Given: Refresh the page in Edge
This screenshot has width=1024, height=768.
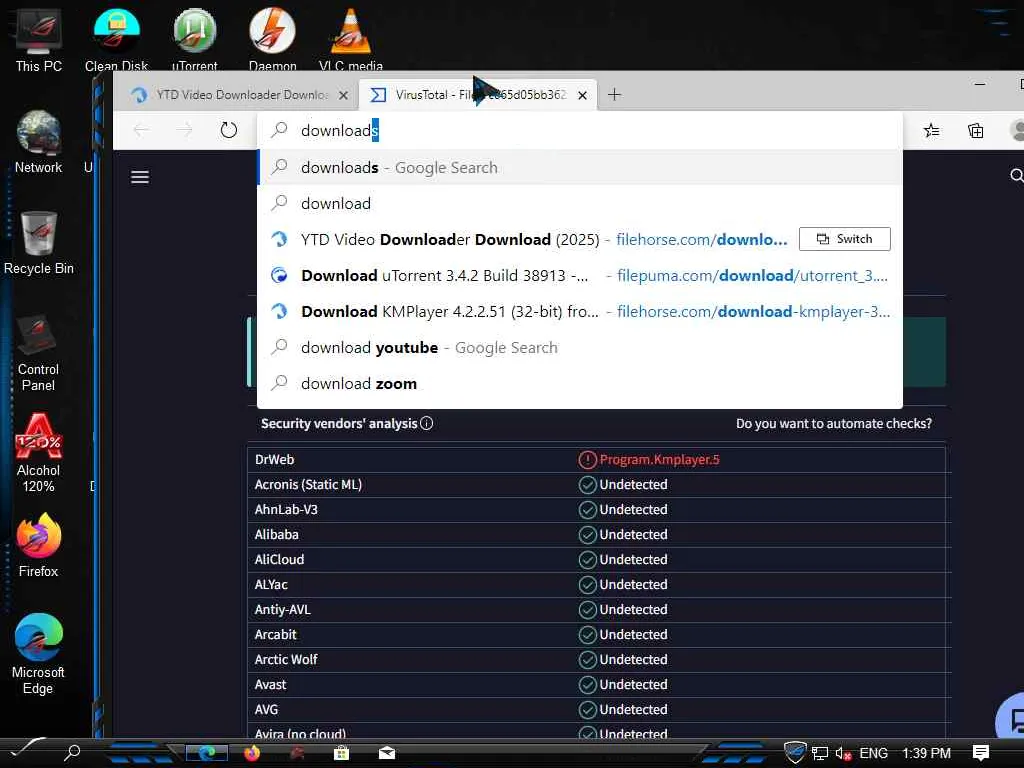Looking at the screenshot, I should pos(229,130).
